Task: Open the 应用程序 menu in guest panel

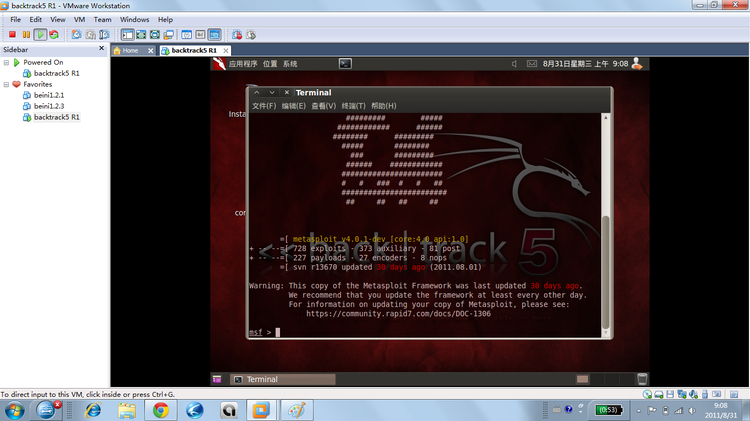Action: 243,64
